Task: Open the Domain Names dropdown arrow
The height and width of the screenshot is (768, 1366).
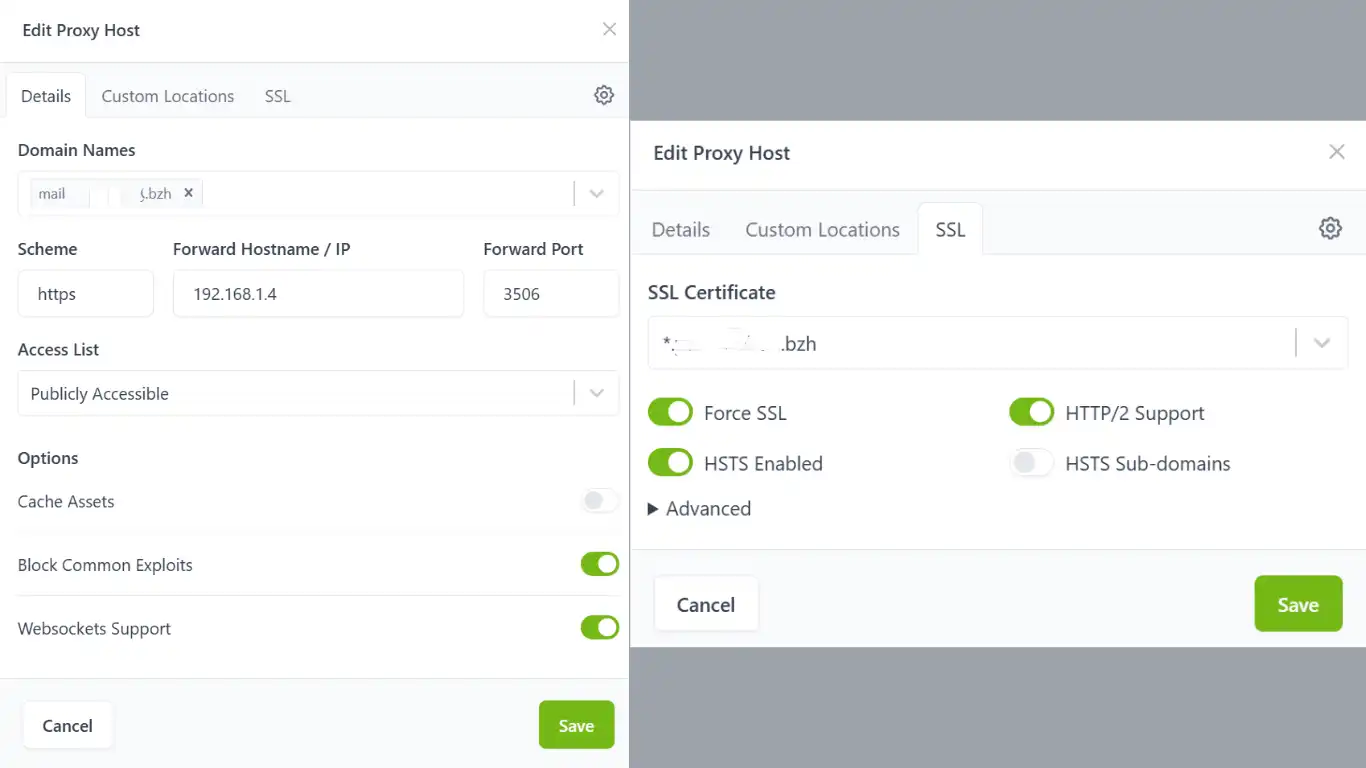Action: point(597,194)
